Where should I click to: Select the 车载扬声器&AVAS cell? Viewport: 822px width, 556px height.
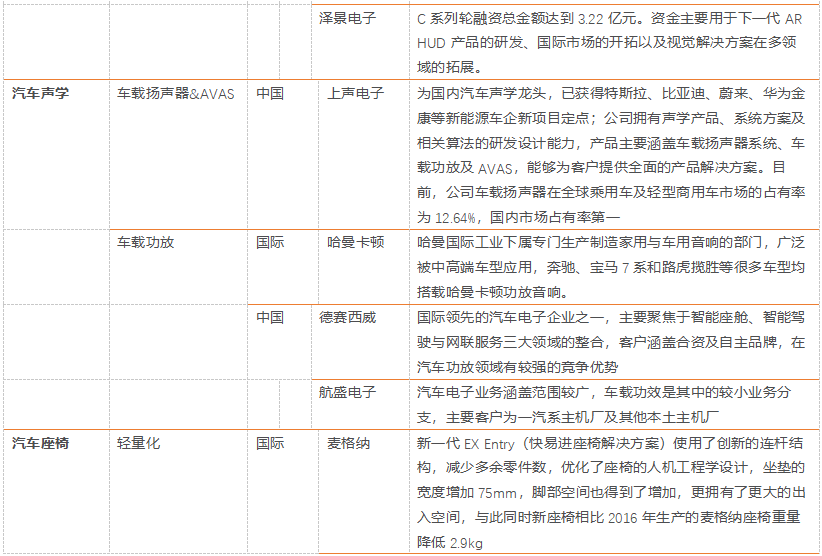pos(176,94)
